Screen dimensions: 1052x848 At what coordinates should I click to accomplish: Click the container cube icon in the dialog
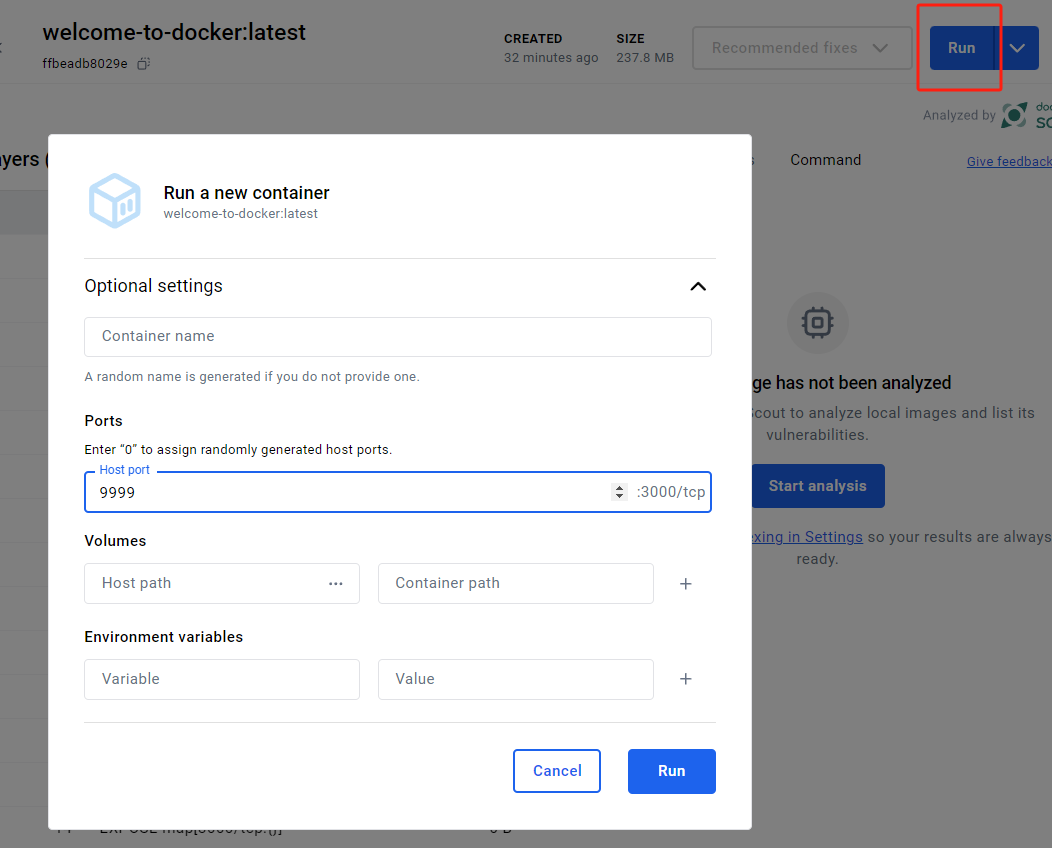(x=115, y=200)
